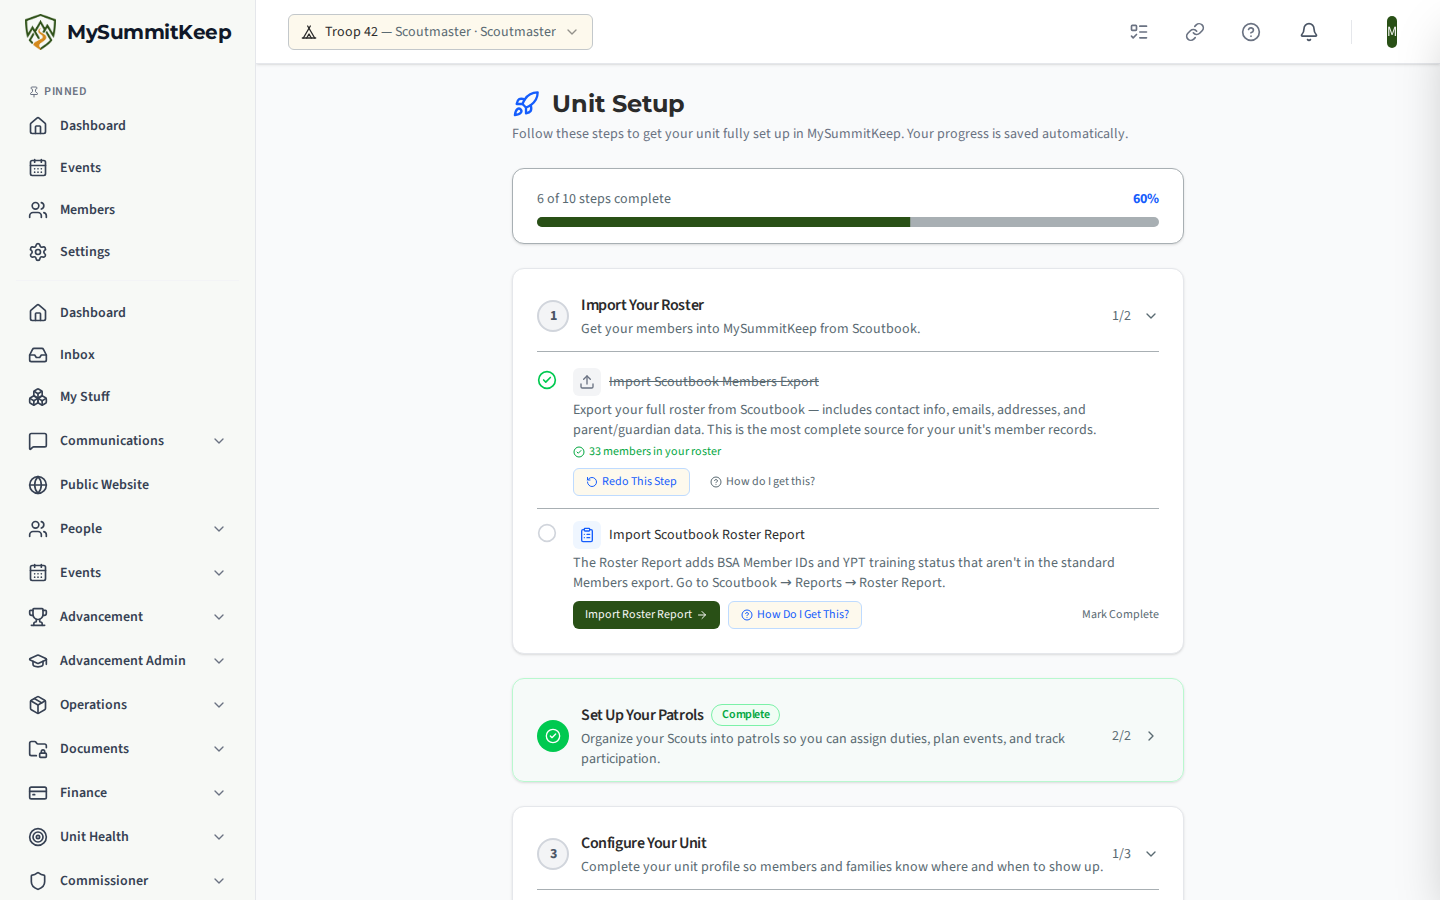Expand the Advancement sidebar chevron
Viewport: 1440px width, 900px height.
pos(219,617)
